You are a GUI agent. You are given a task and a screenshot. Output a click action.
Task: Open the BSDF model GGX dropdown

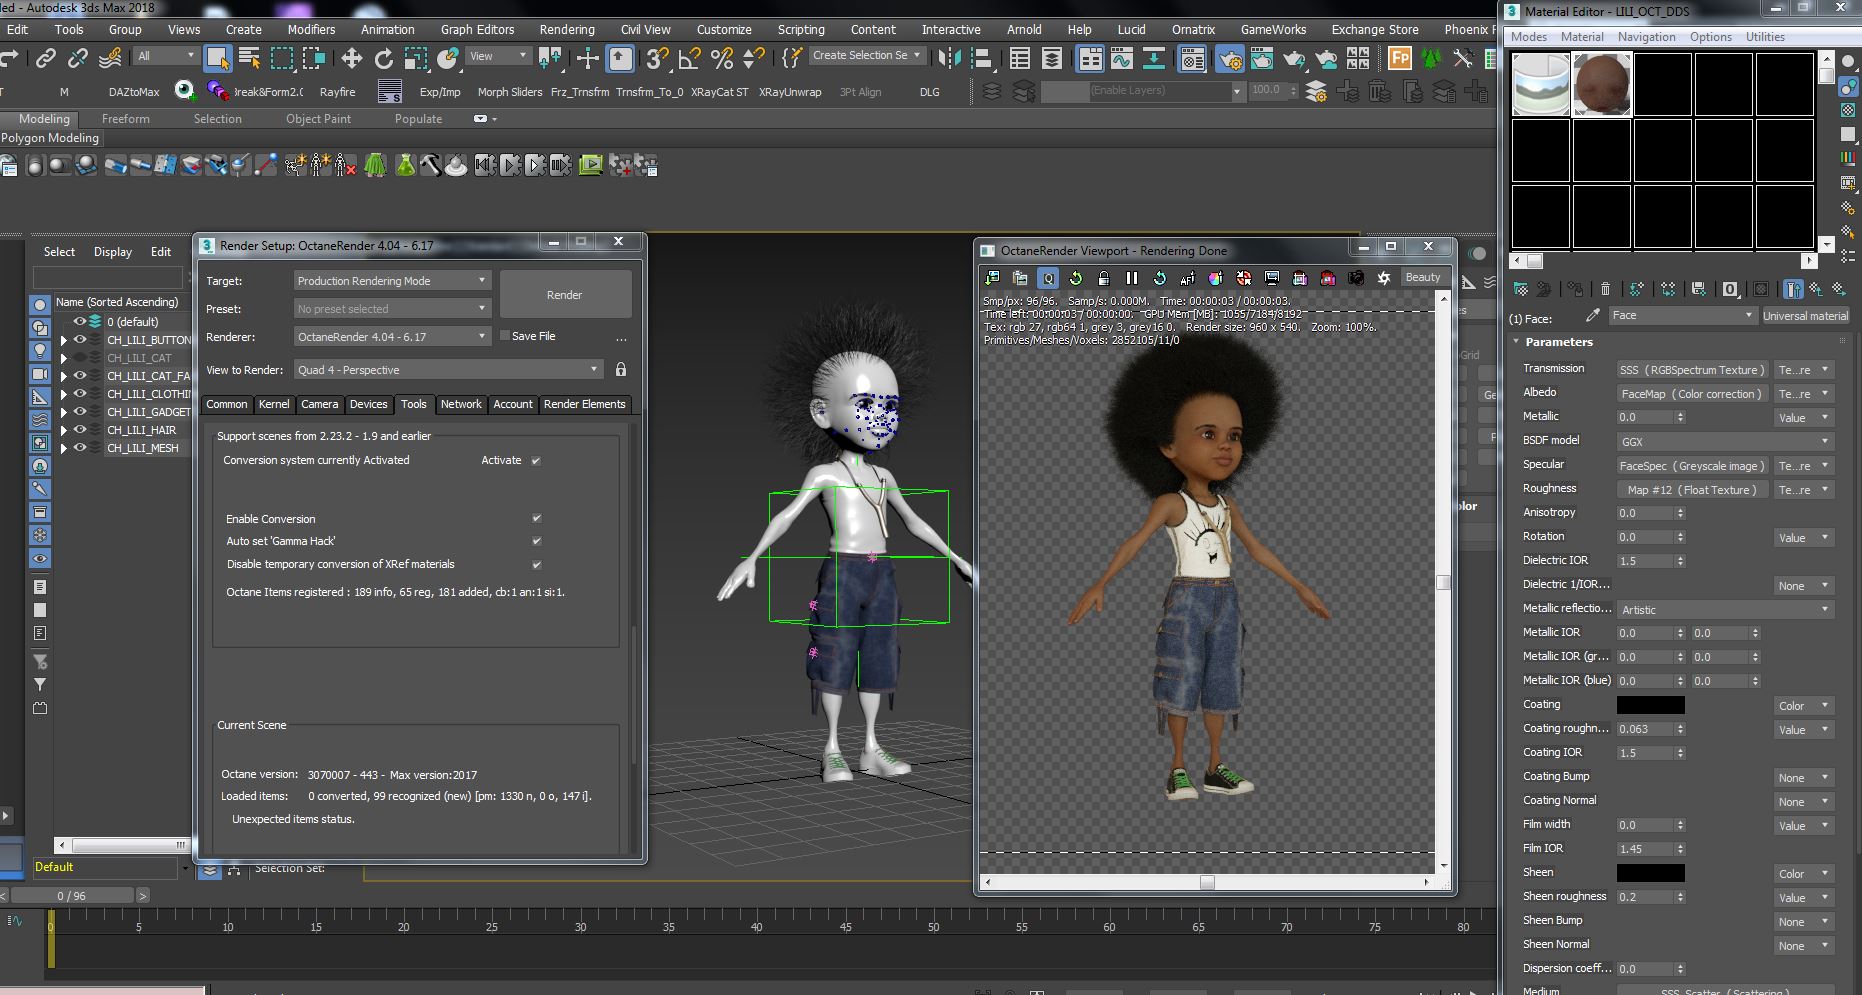1724,441
